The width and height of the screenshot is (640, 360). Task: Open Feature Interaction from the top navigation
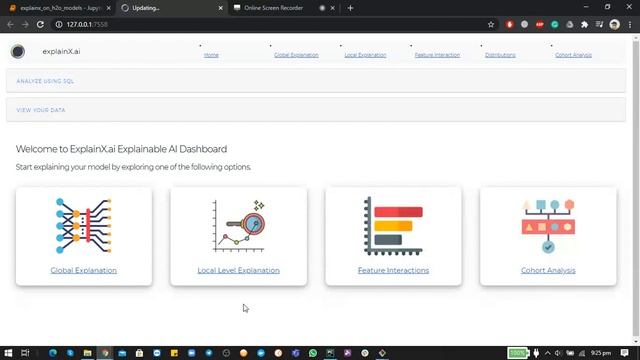click(x=437, y=55)
